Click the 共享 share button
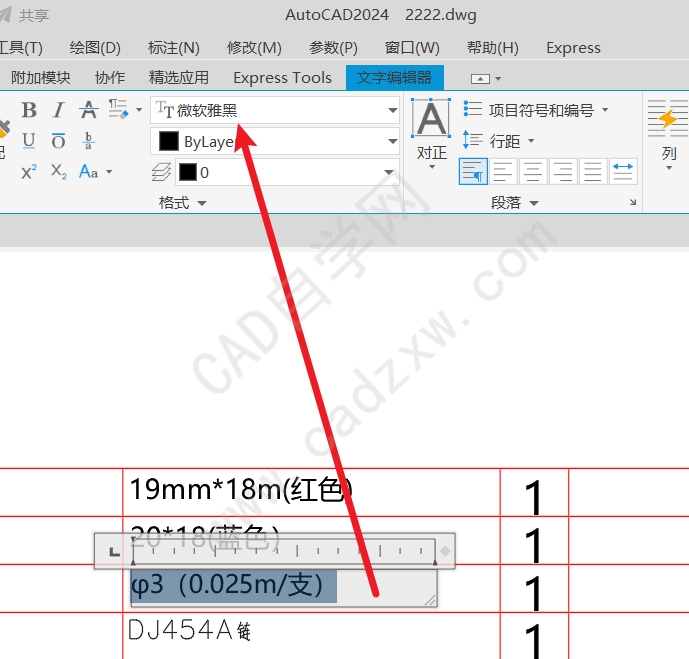This screenshot has width=689, height=659. pos(25,15)
